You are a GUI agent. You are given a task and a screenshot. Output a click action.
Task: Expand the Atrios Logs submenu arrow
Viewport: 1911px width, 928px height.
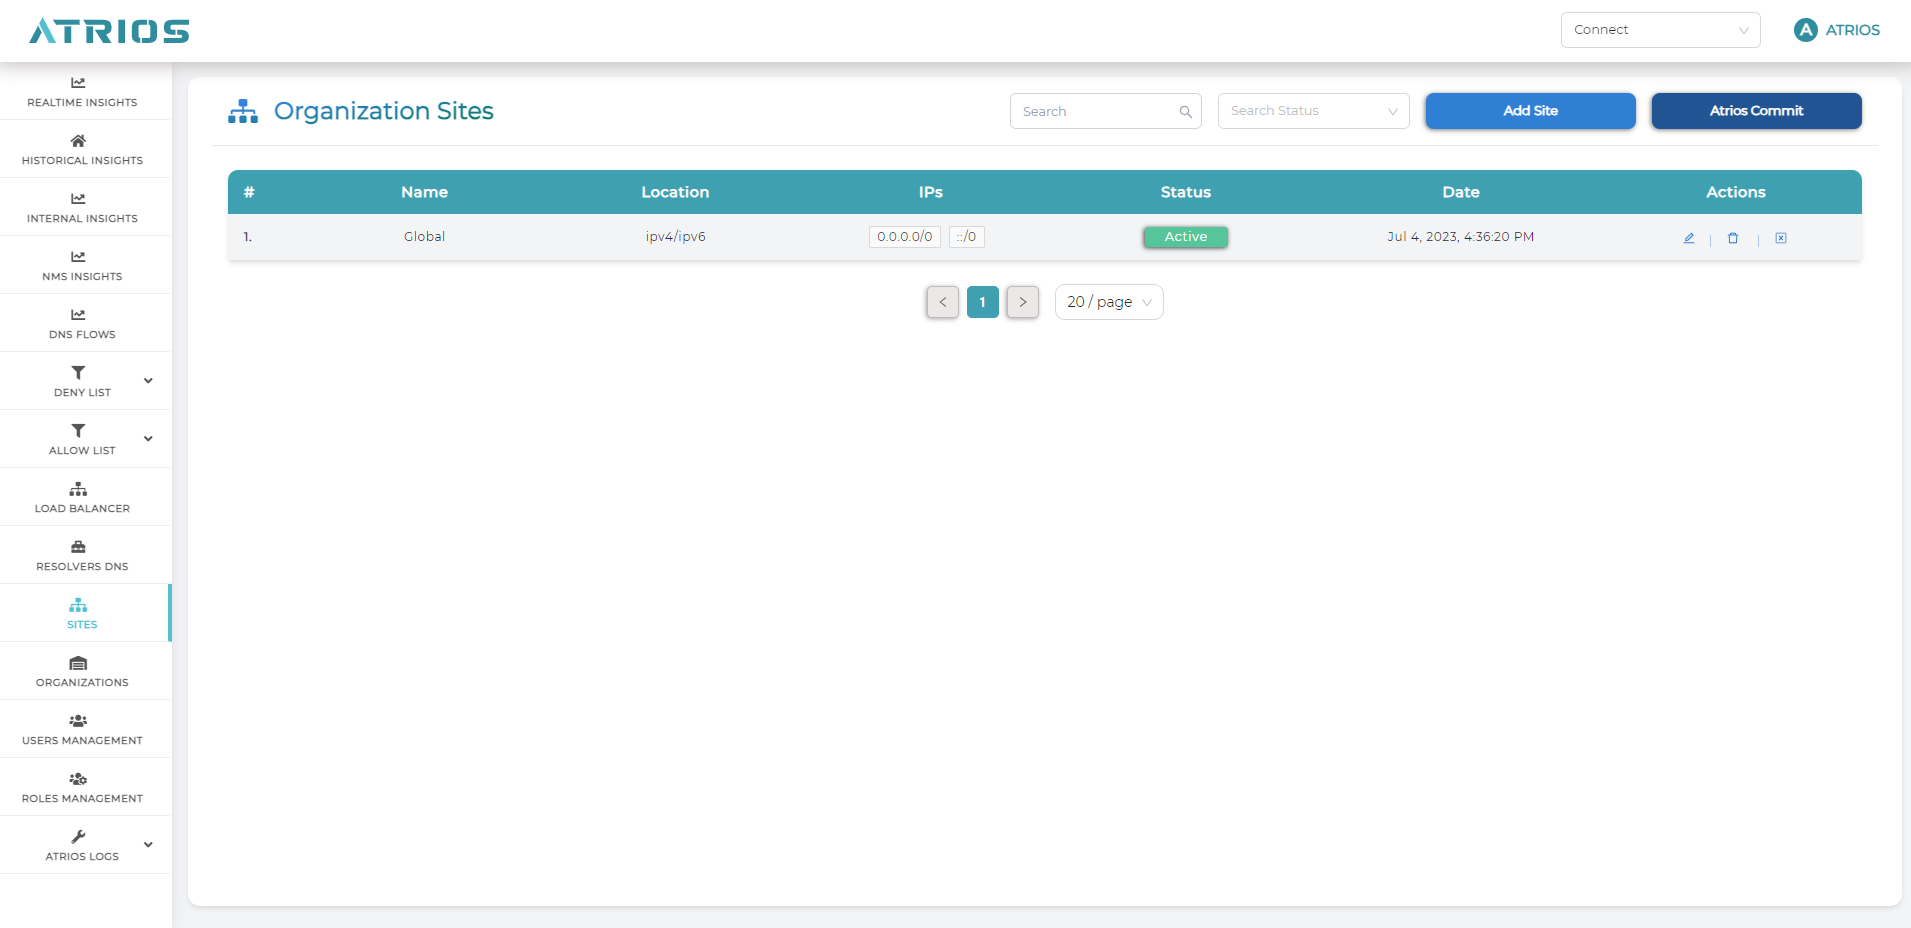tap(148, 845)
